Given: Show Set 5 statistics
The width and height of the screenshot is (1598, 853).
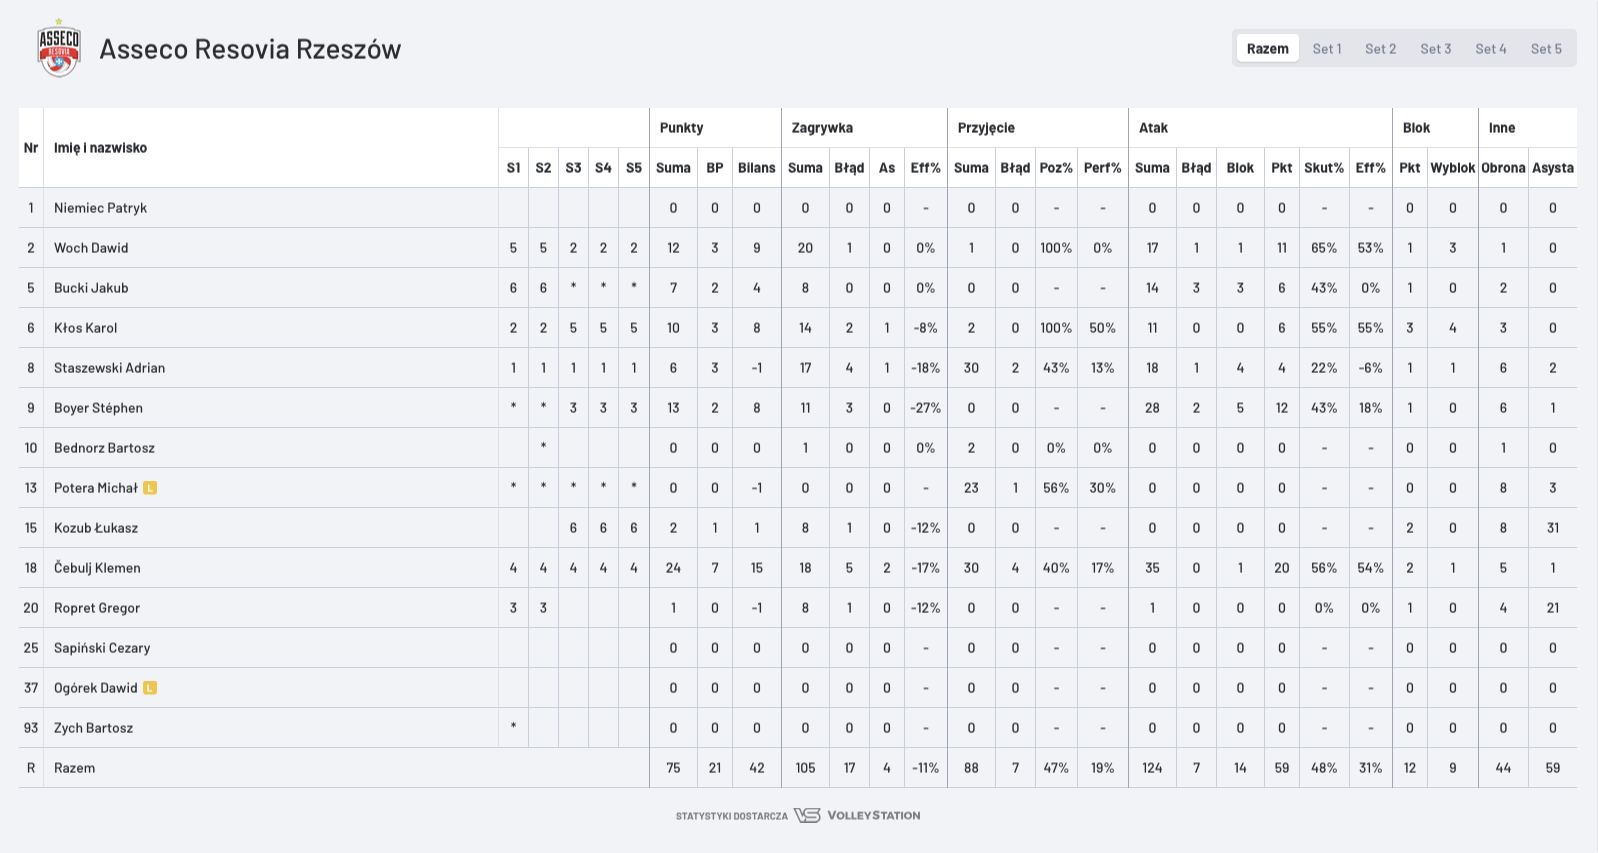Looking at the screenshot, I should pyautogui.click(x=1545, y=48).
